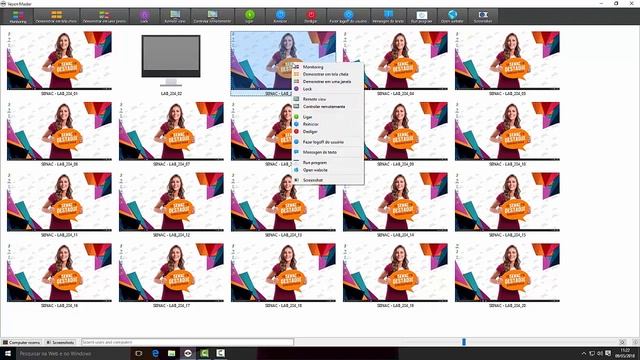Click the green Ligar toolbar icon
This screenshot has width=640, height=360.
[x=249, y=16]
